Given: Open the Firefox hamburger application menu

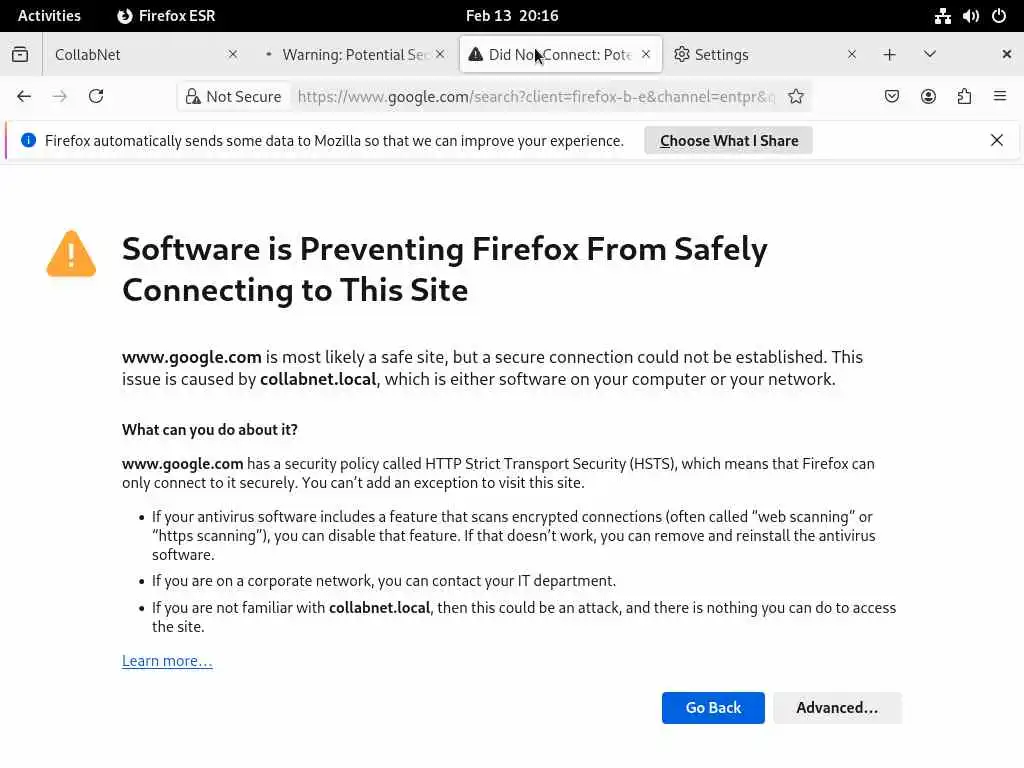Looking at the screenshot, I should click(1000, 96).
